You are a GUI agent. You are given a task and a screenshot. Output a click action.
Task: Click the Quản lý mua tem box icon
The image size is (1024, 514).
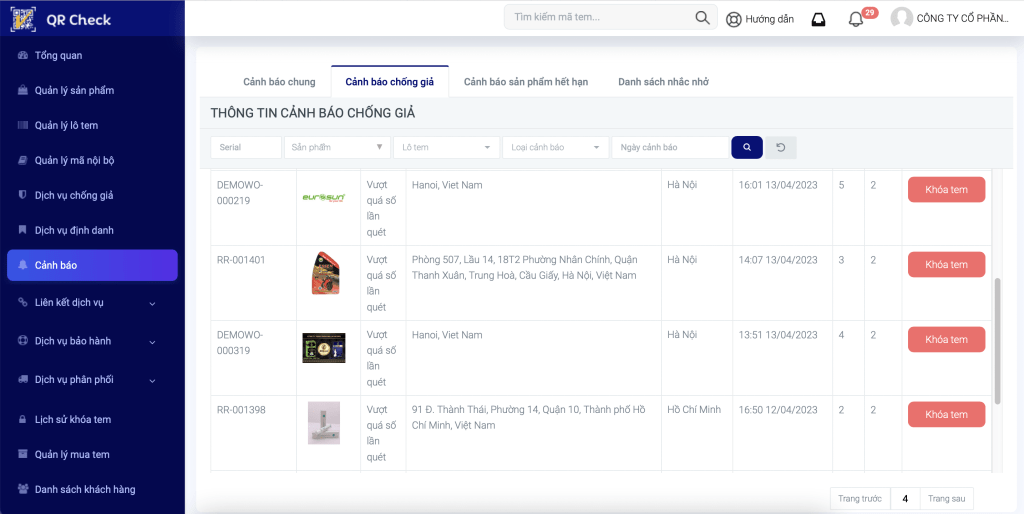(x=23, y=454)
